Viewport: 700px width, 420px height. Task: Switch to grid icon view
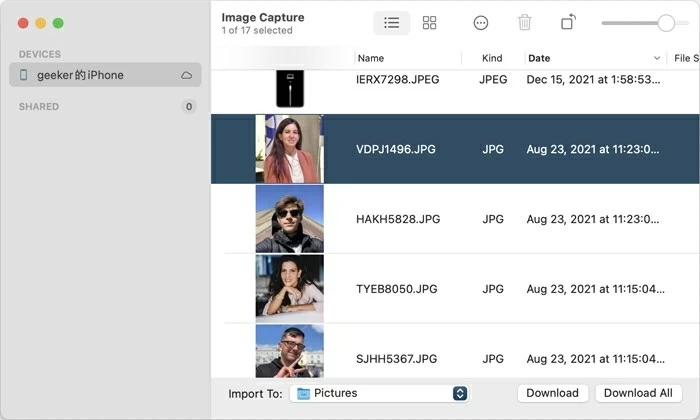[x=430, y=23]
